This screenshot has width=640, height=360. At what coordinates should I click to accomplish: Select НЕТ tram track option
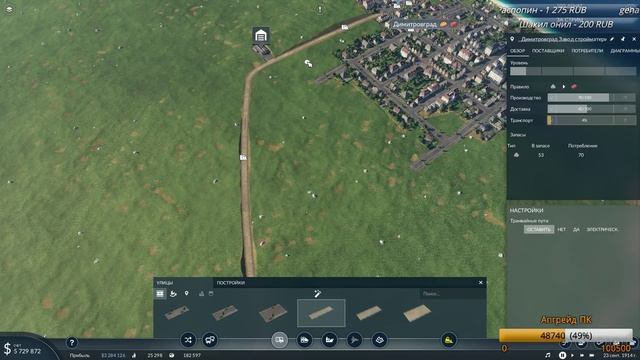pyautogui.click(x=562, y=229)
